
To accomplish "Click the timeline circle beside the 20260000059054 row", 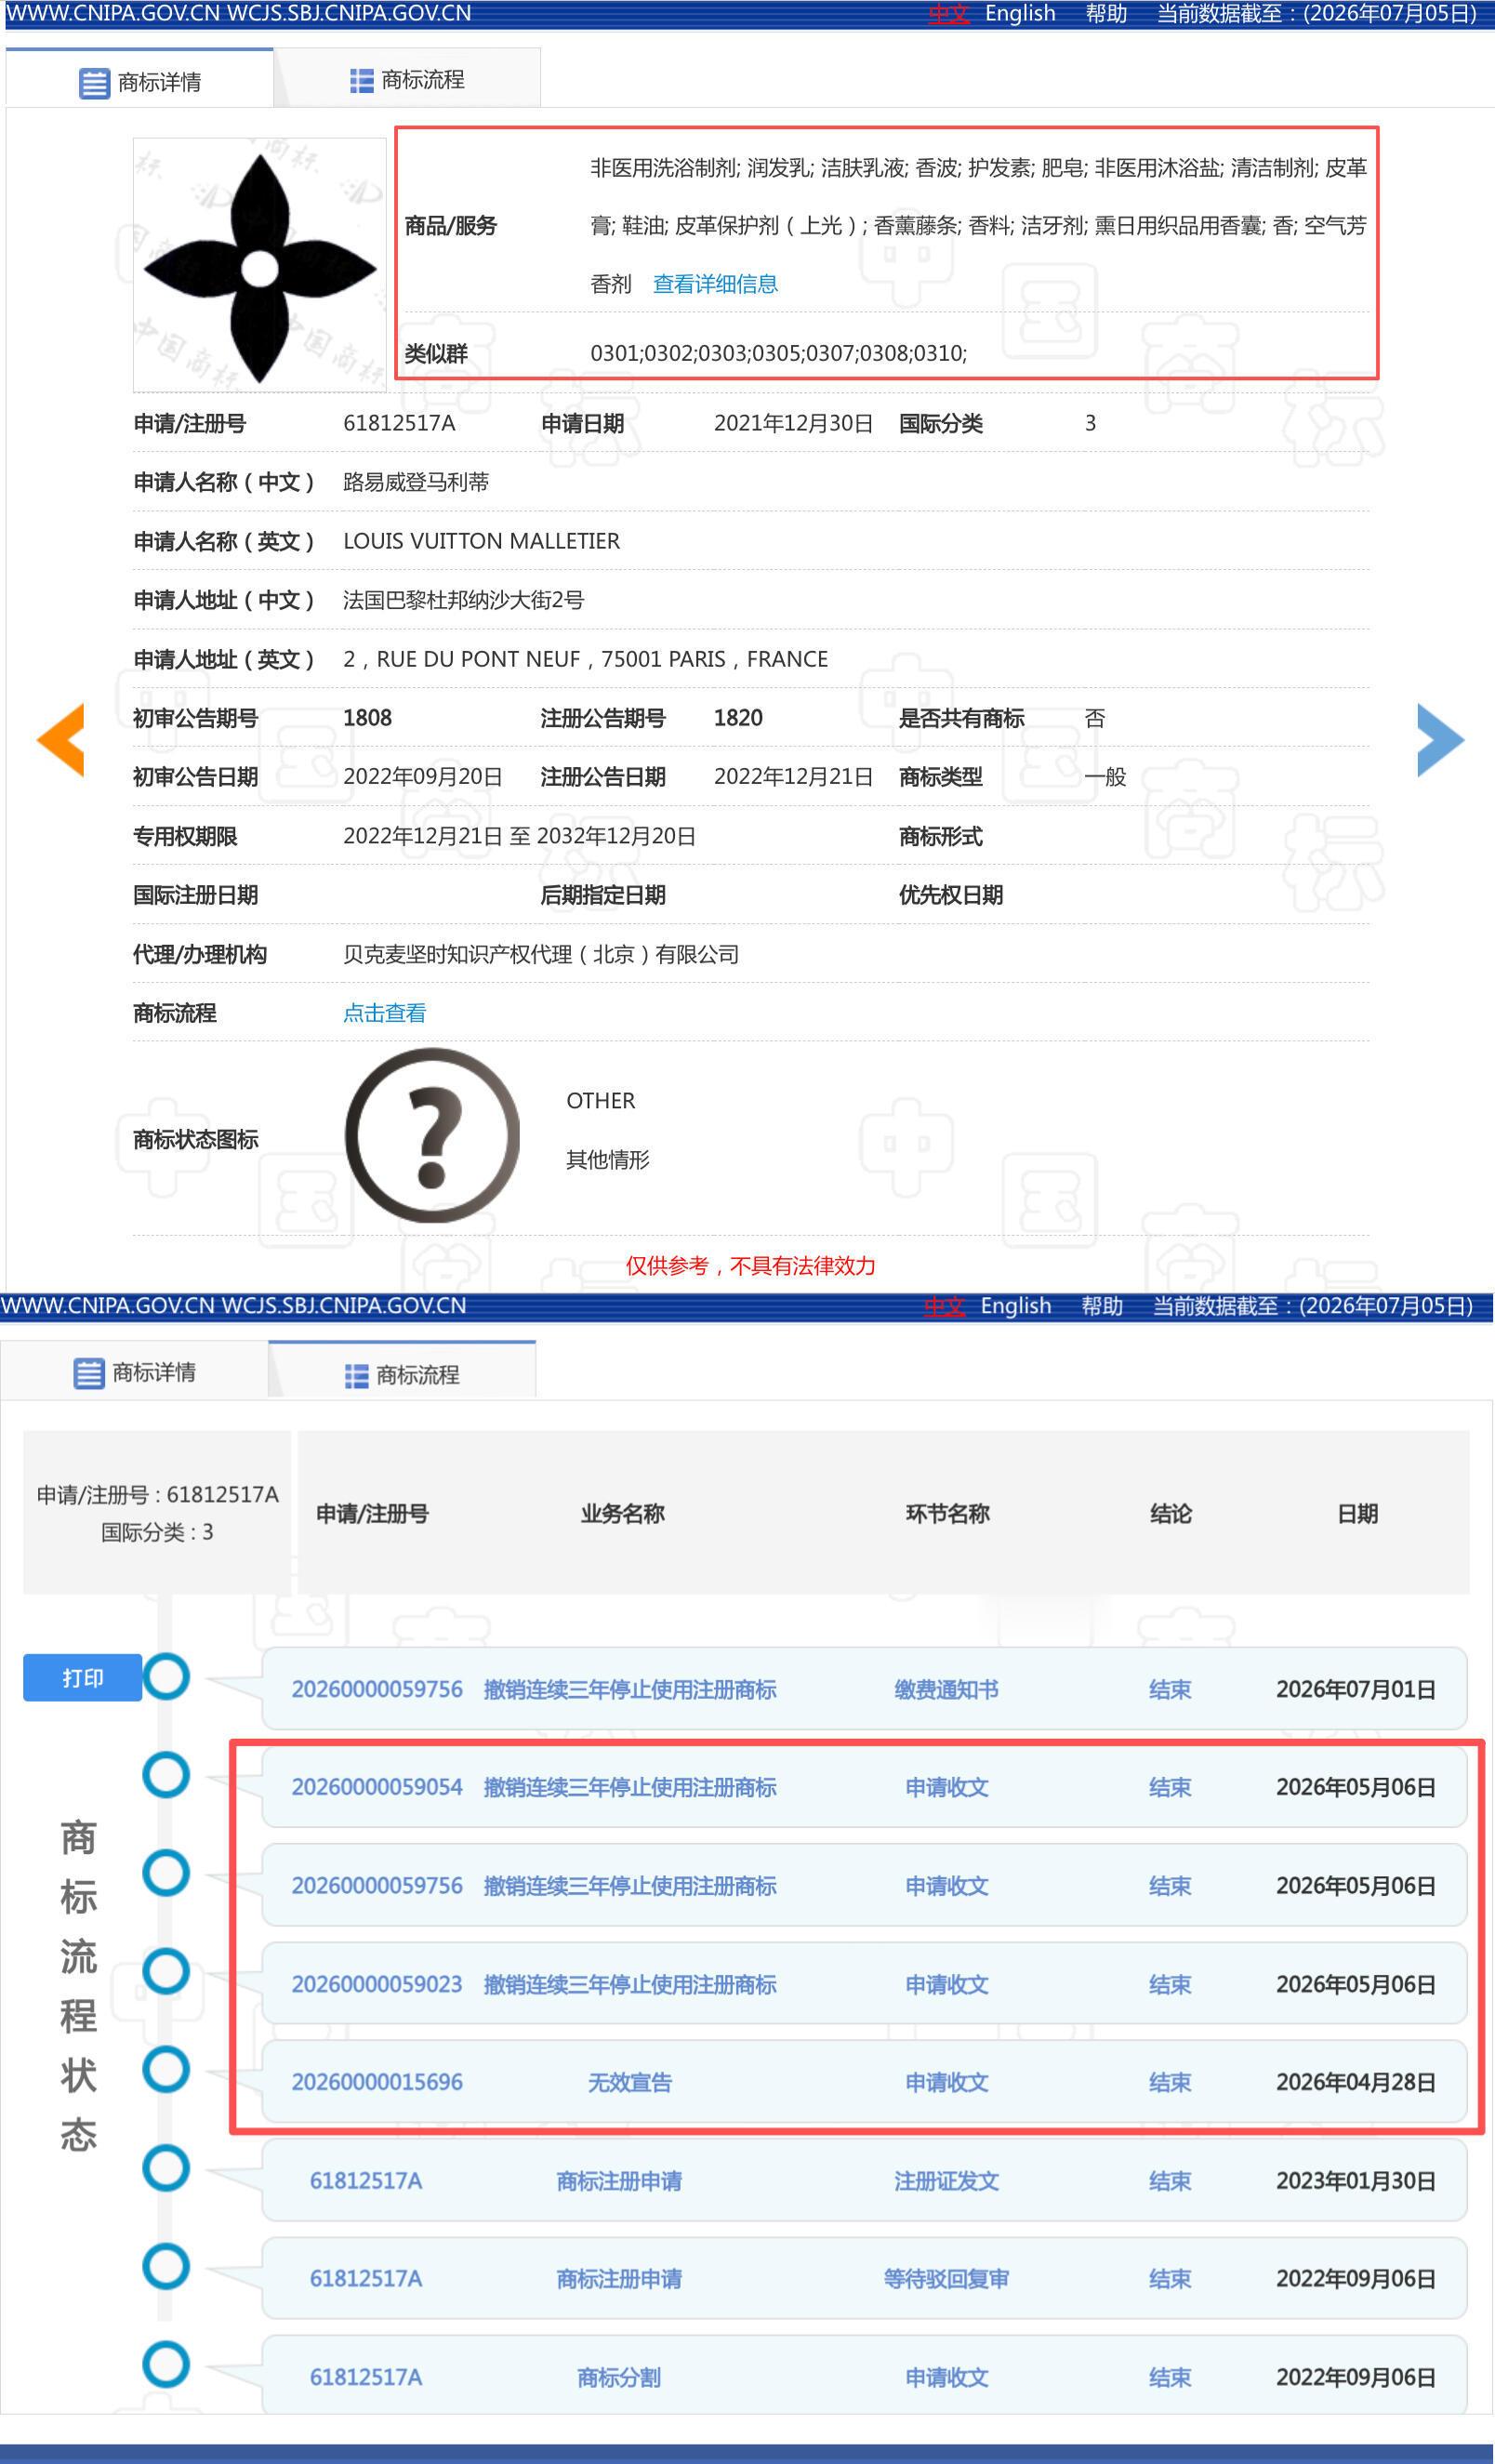I will click(166, 1775).
